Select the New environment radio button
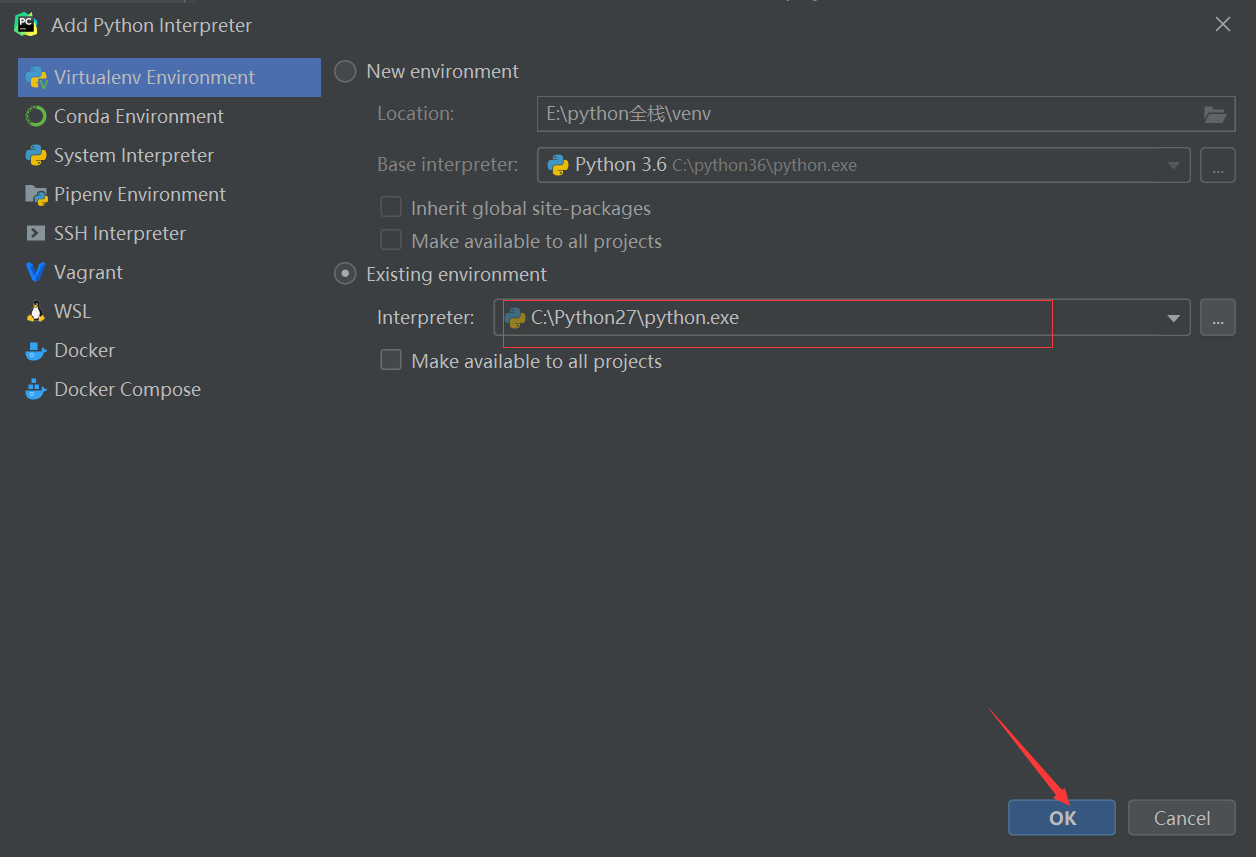This screenshot has width=1256, height=857. pos(345,72)
